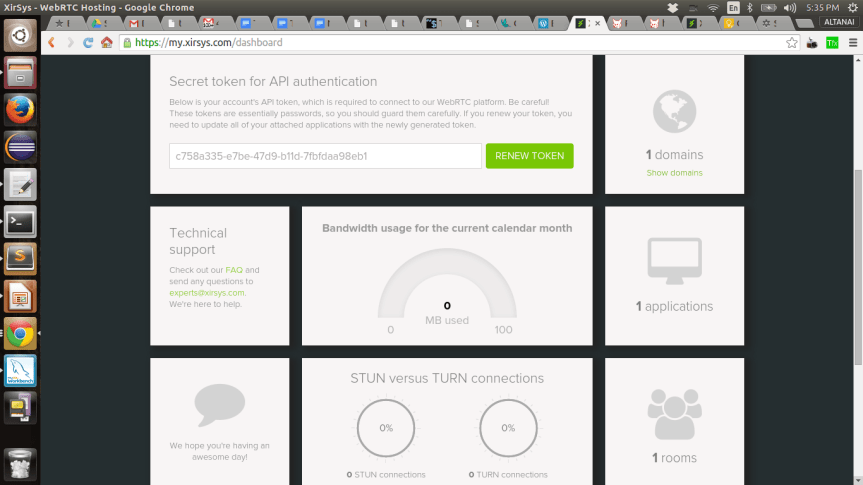The image size is (863, 485).
Task: Bookmark this page with the star icon
Action: (792, 43)
